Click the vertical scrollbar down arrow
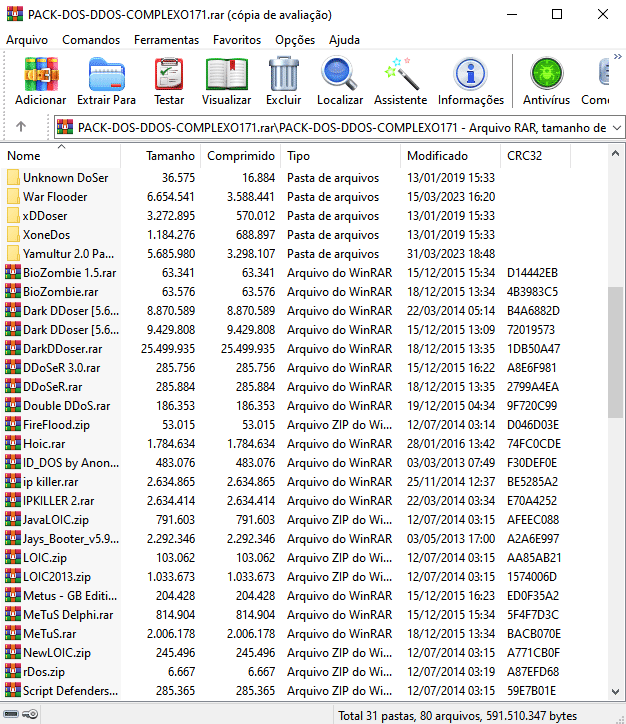This screenshot has height=724, width=626. [617, 691]
